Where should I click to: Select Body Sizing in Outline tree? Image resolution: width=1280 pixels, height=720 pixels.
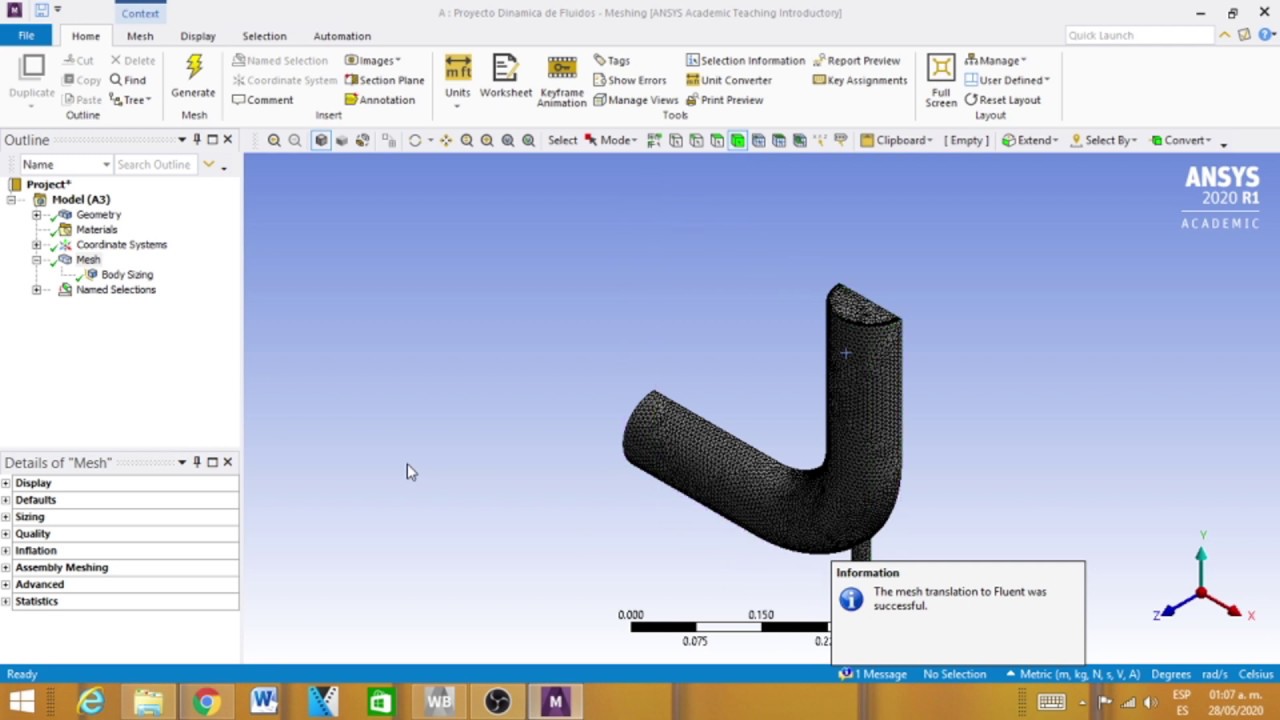[127, 275]
